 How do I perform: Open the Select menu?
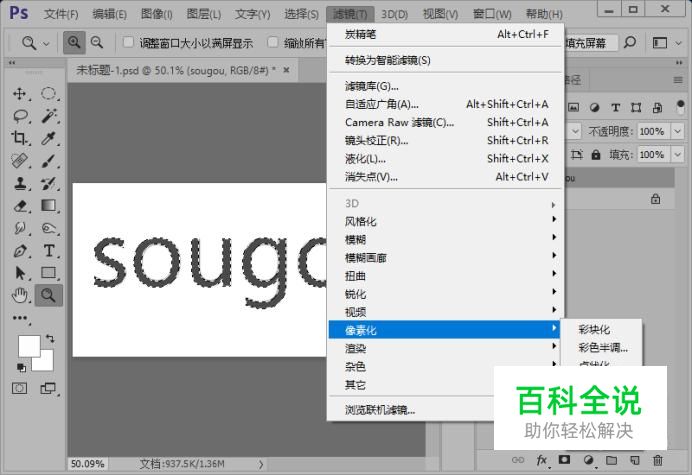[x=301, y=14]
